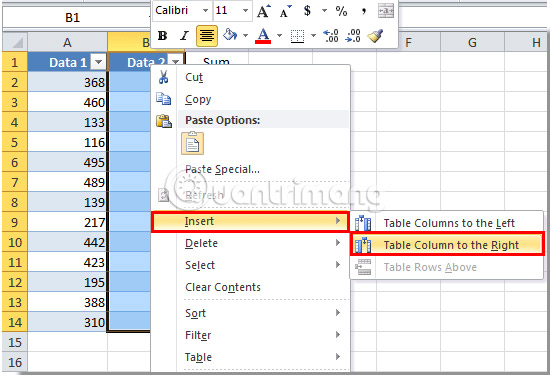Click the paste icon under Paste Options
This screenshot has width=550, height=375.
coord(192,143)
